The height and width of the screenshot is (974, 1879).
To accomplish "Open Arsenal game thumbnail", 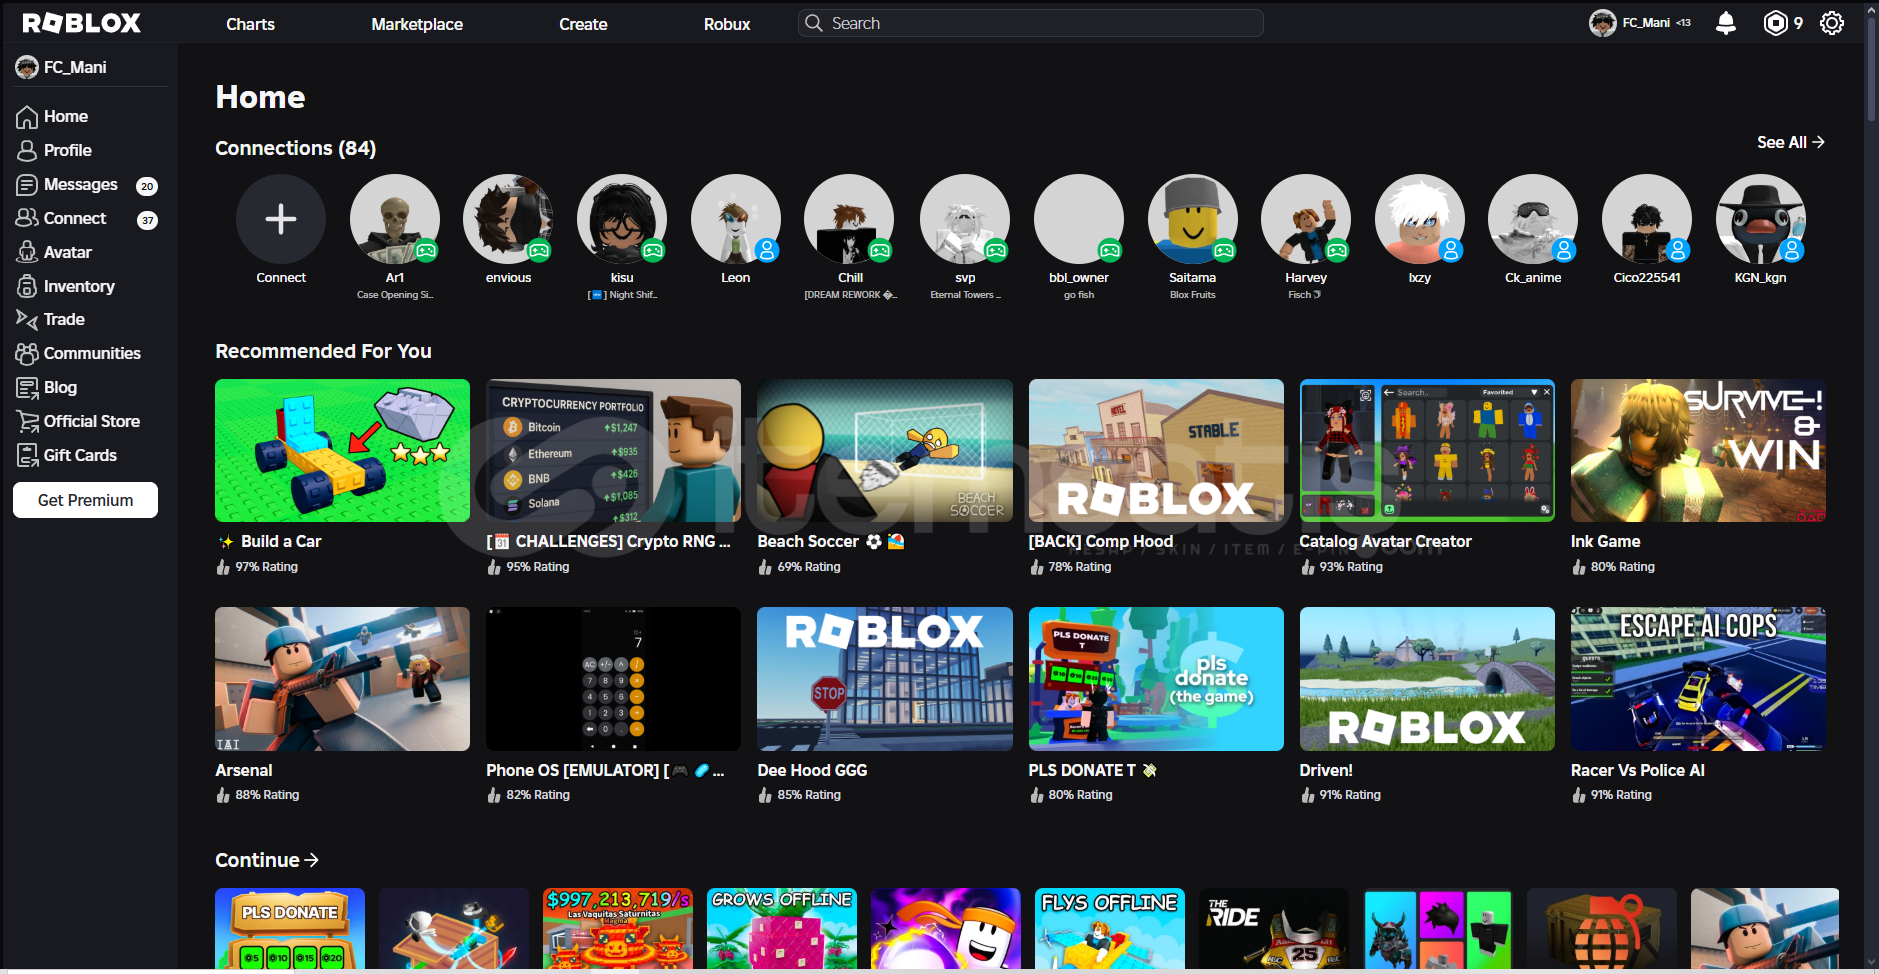I will click(x=342, y=679).
